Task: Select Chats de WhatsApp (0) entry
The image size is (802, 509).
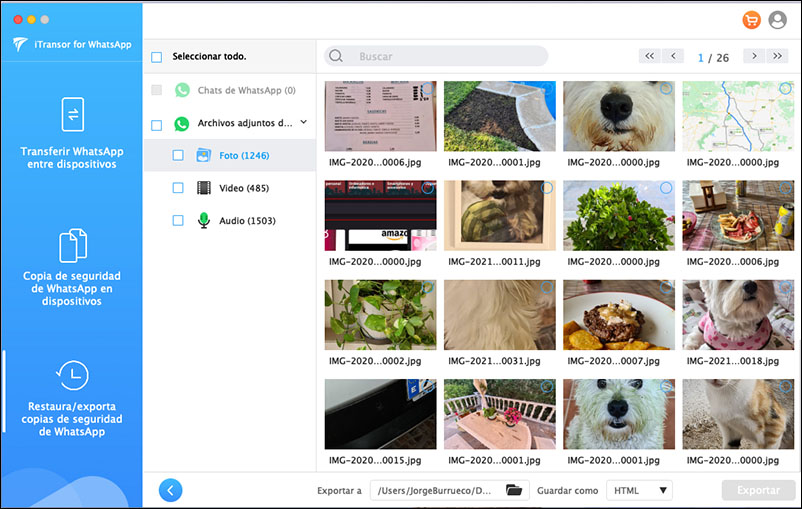Action: point(247,91)
